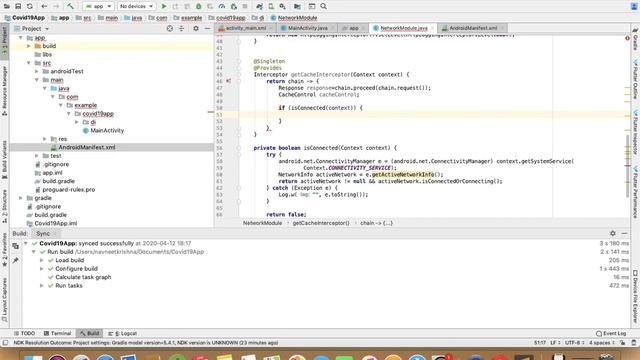Open the Project view selector dropdown
The image size is (640, 360).
click(32, 29)
